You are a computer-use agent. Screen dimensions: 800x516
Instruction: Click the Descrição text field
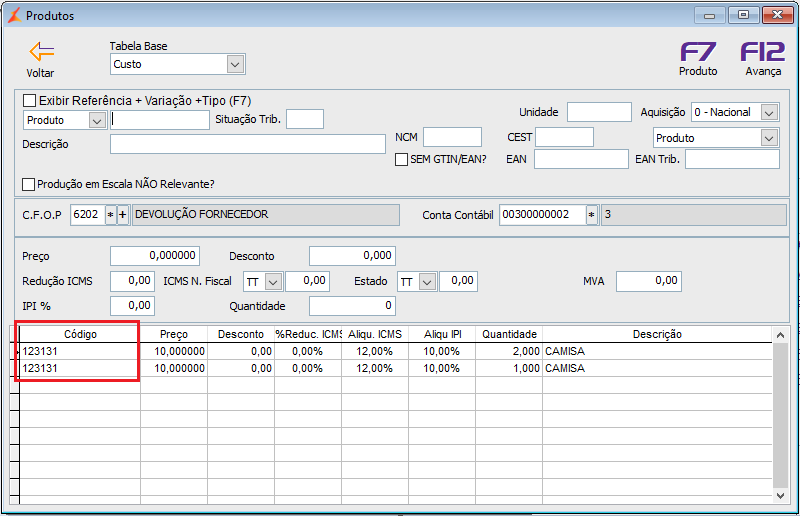tap(247, 144)
